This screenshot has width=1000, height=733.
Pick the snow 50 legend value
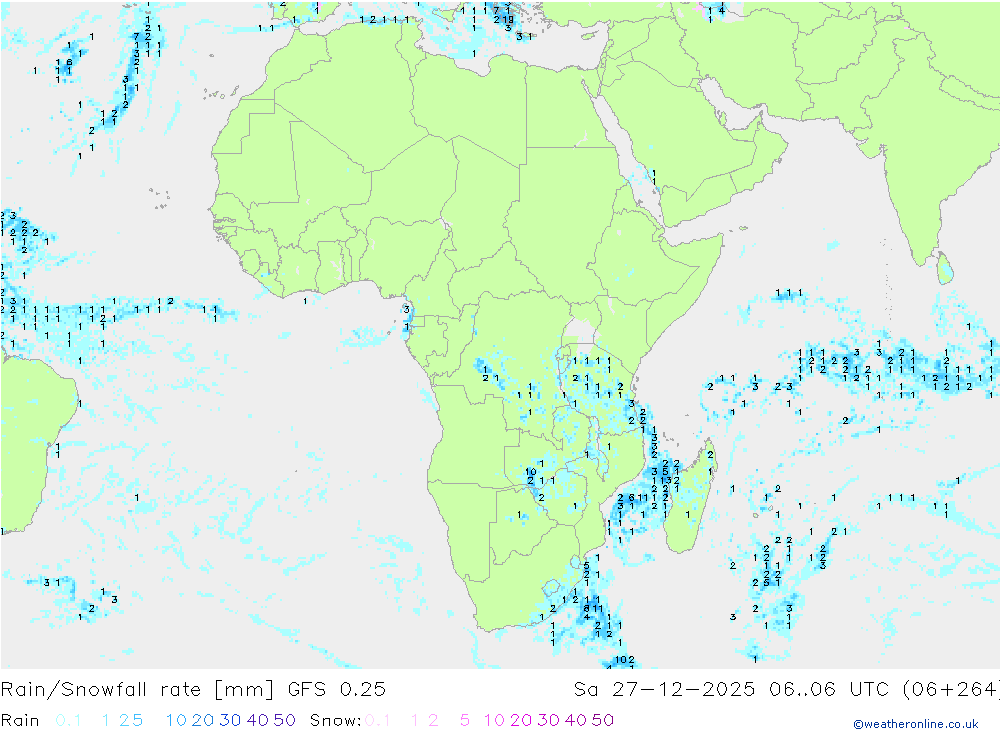coord(603,720)
